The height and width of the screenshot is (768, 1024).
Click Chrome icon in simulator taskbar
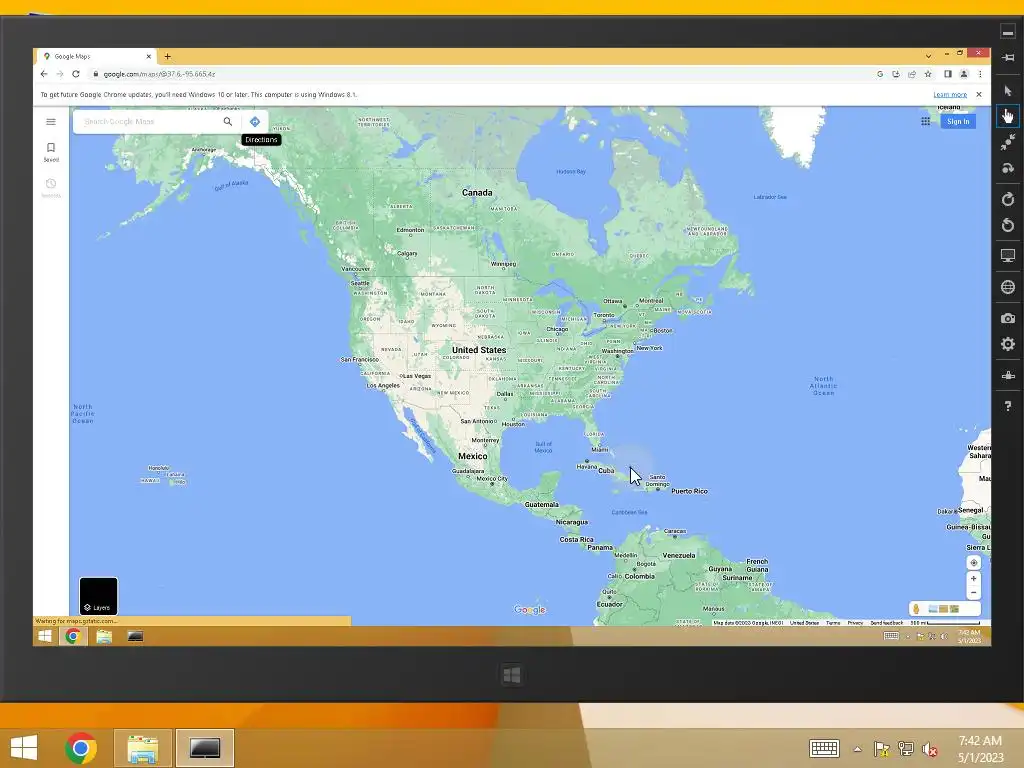73,636
